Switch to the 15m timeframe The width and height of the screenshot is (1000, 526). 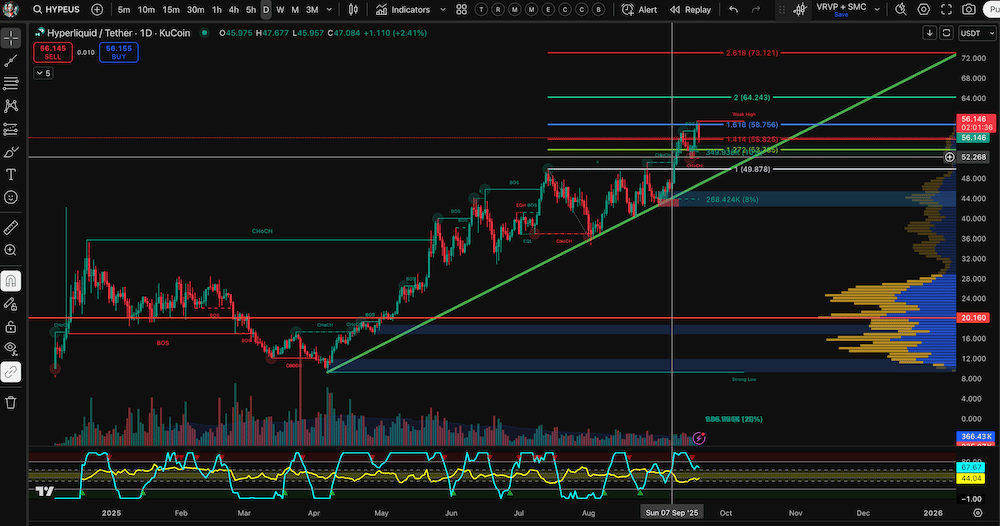(171, 10)
